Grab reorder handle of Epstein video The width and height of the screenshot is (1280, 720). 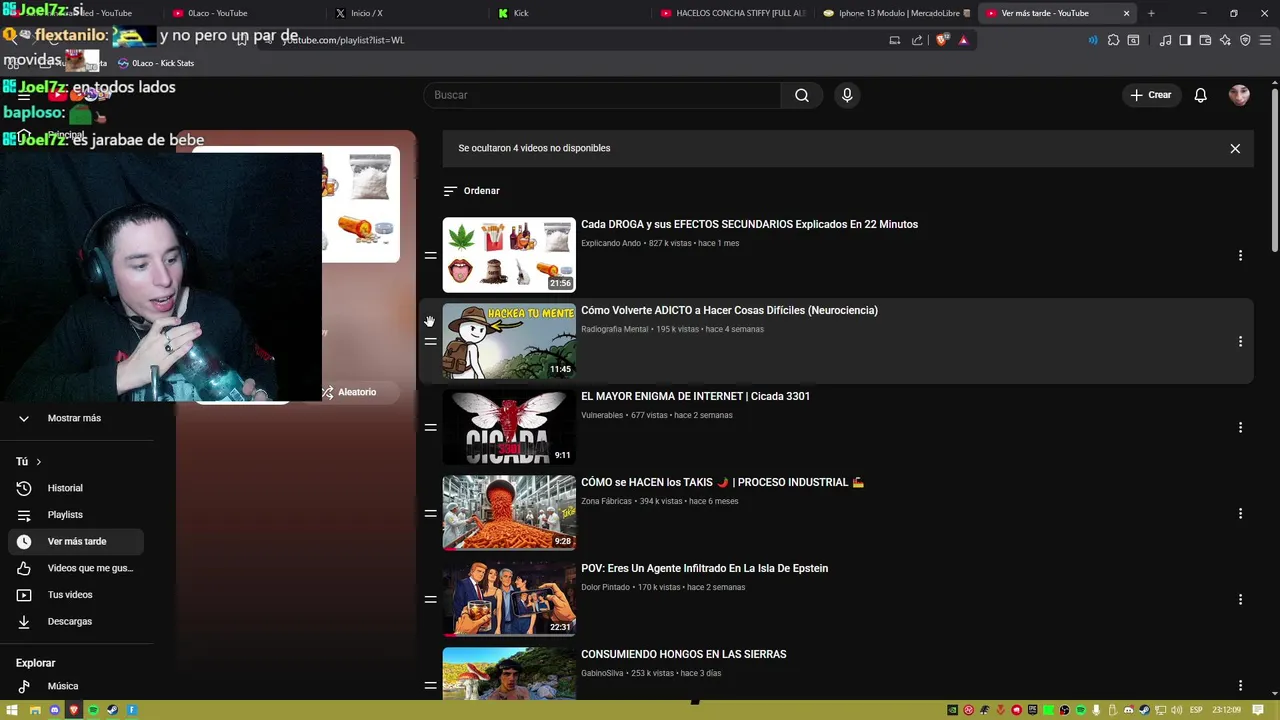(x=430, y=599)
